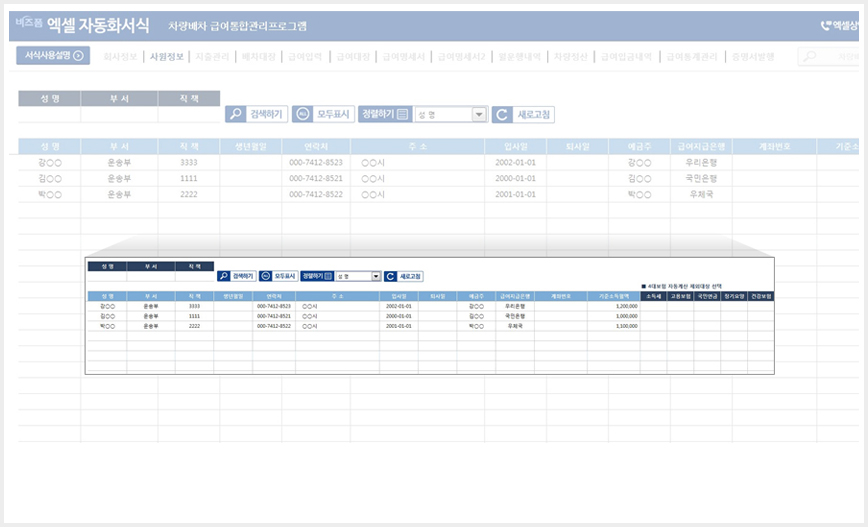Screen dimensions: 868x527
Task: Click the magnifier icon of 검색하기
Action: click(236, 114)
